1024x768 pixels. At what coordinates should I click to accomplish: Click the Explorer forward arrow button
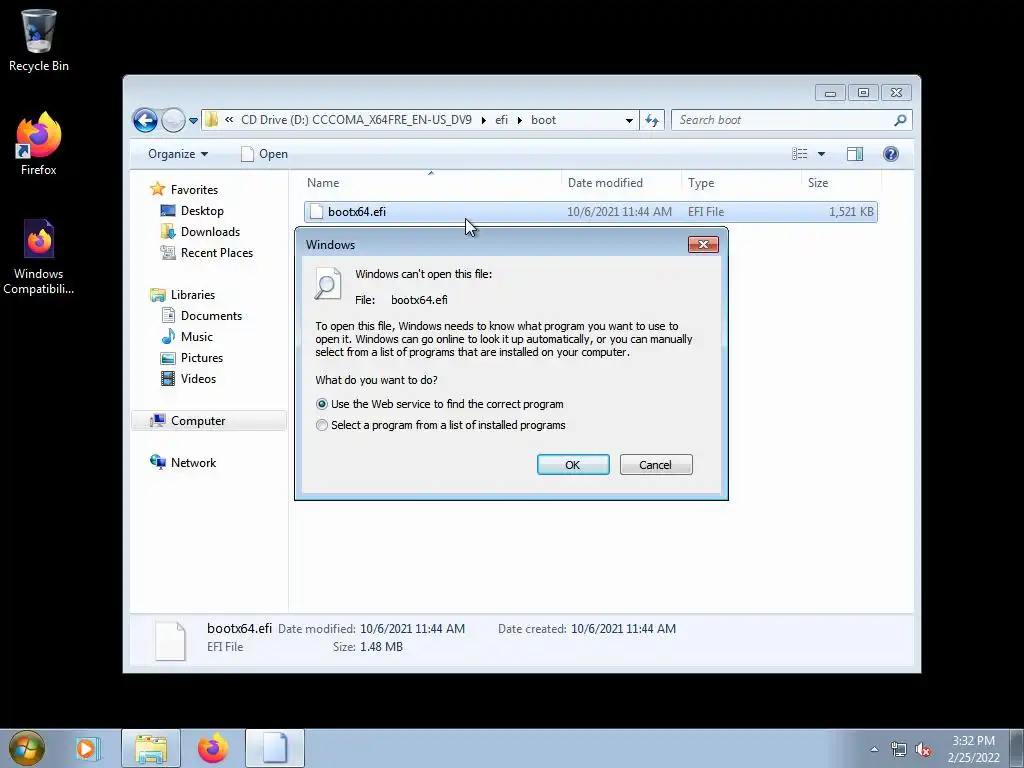click(173, 120)
